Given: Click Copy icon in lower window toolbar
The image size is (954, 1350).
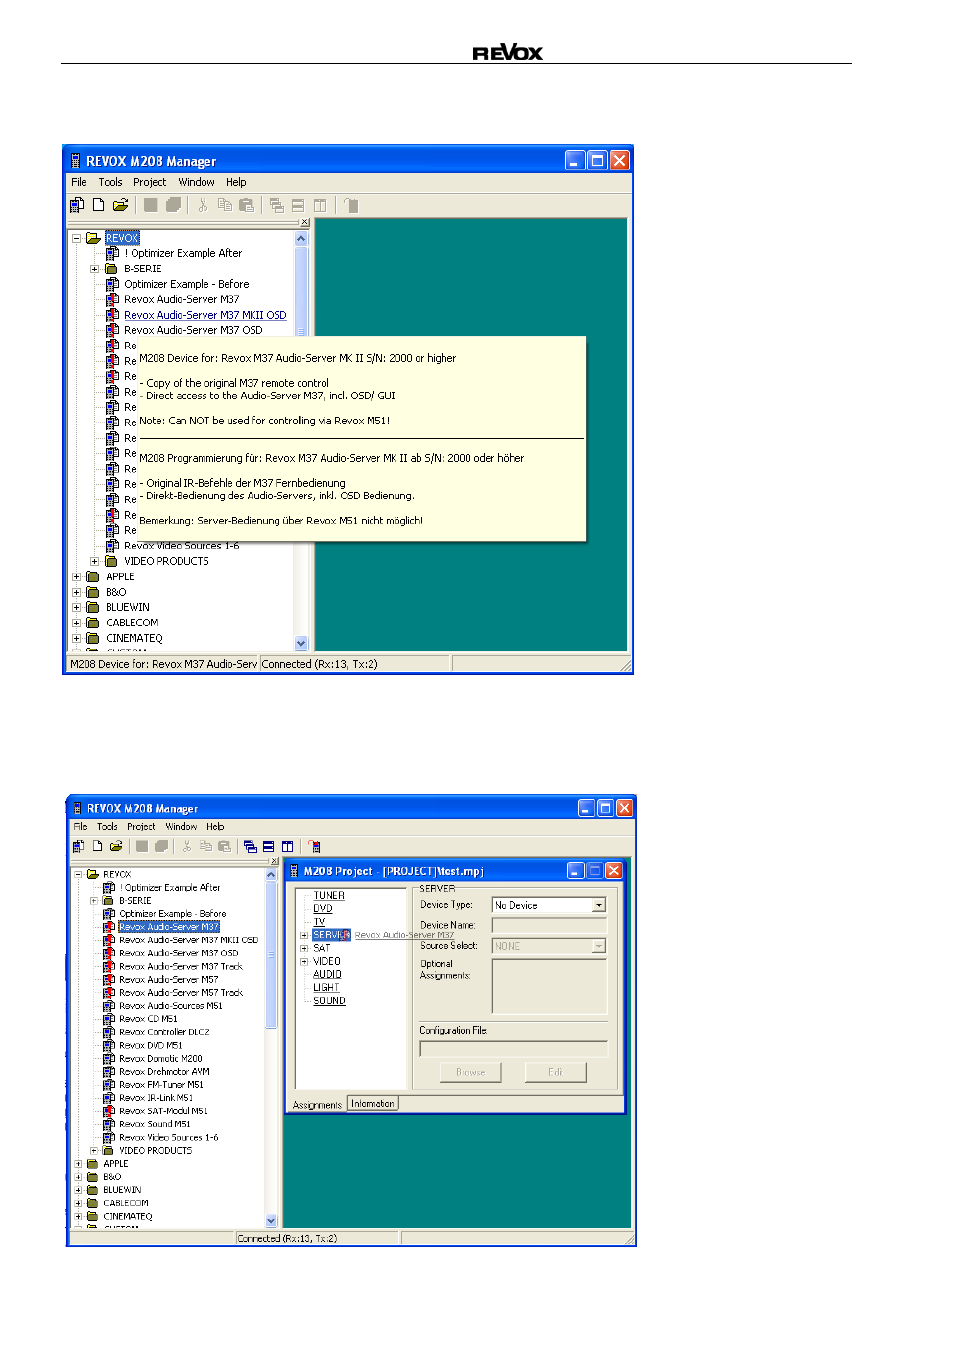Looking at the screenshot, I should tap(206, 846).
